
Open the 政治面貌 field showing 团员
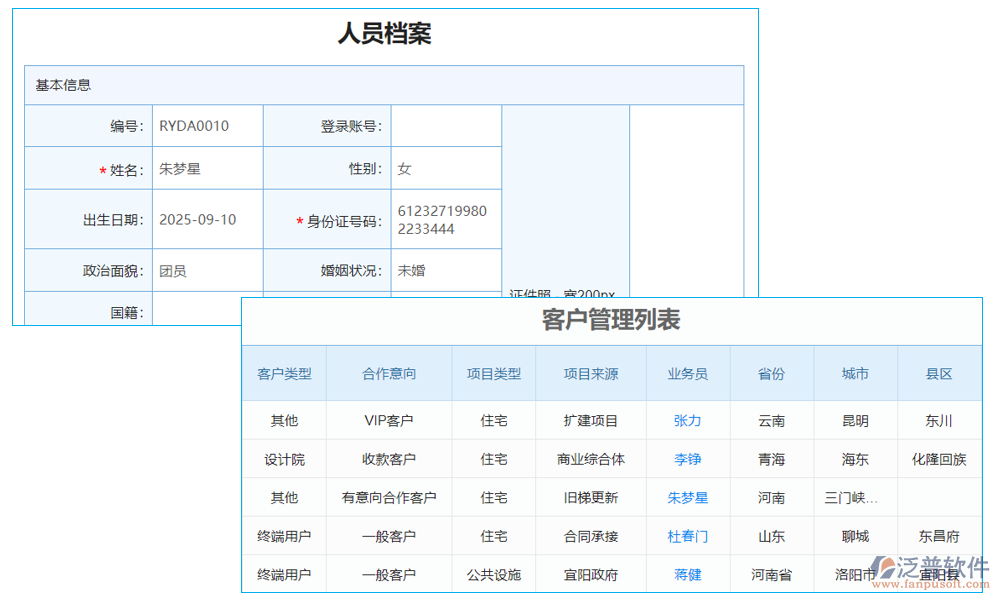206,269
